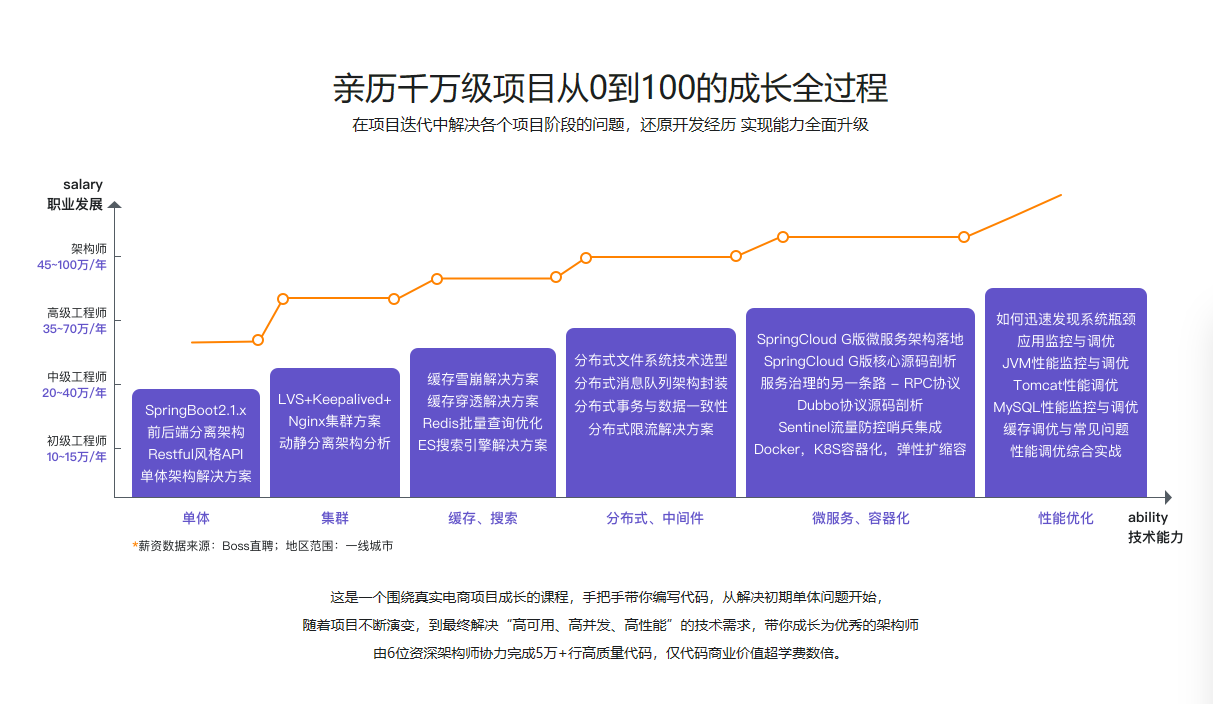Click JVM性能监控与调优 text
1213x704 pixels.
point(1066,363)
